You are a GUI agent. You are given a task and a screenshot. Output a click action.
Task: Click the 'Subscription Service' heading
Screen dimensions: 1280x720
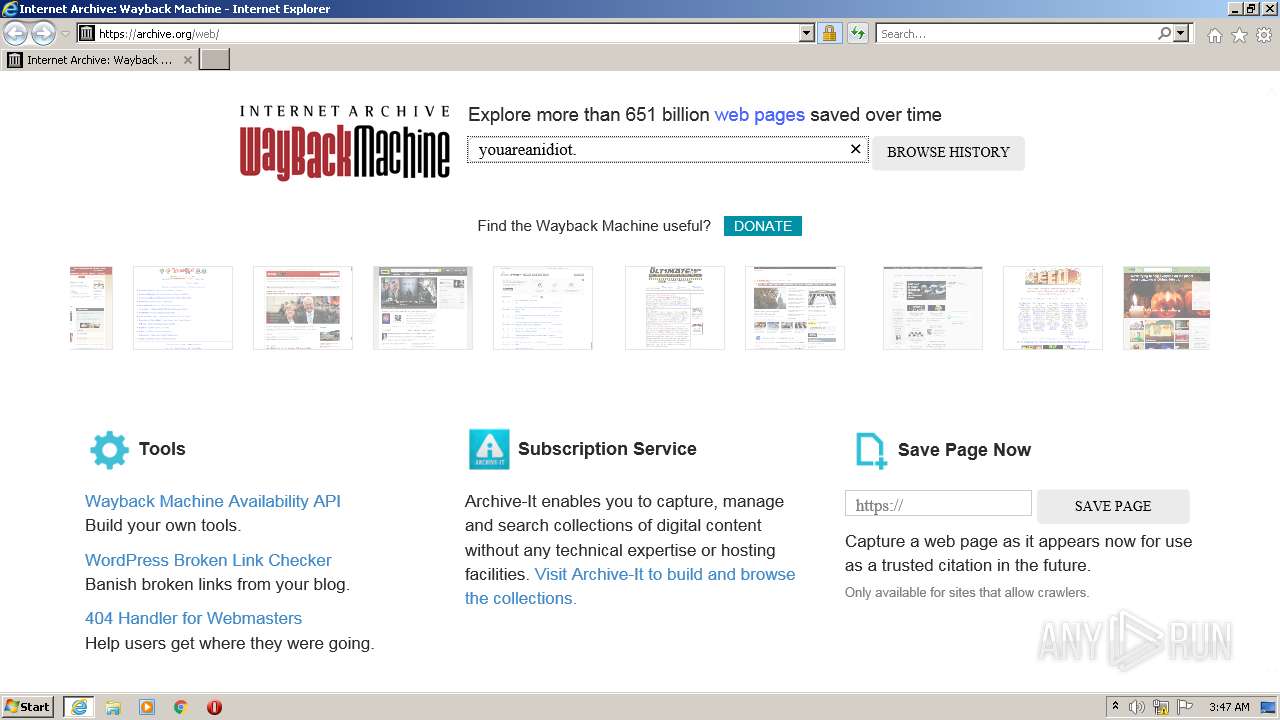(607, 449)
